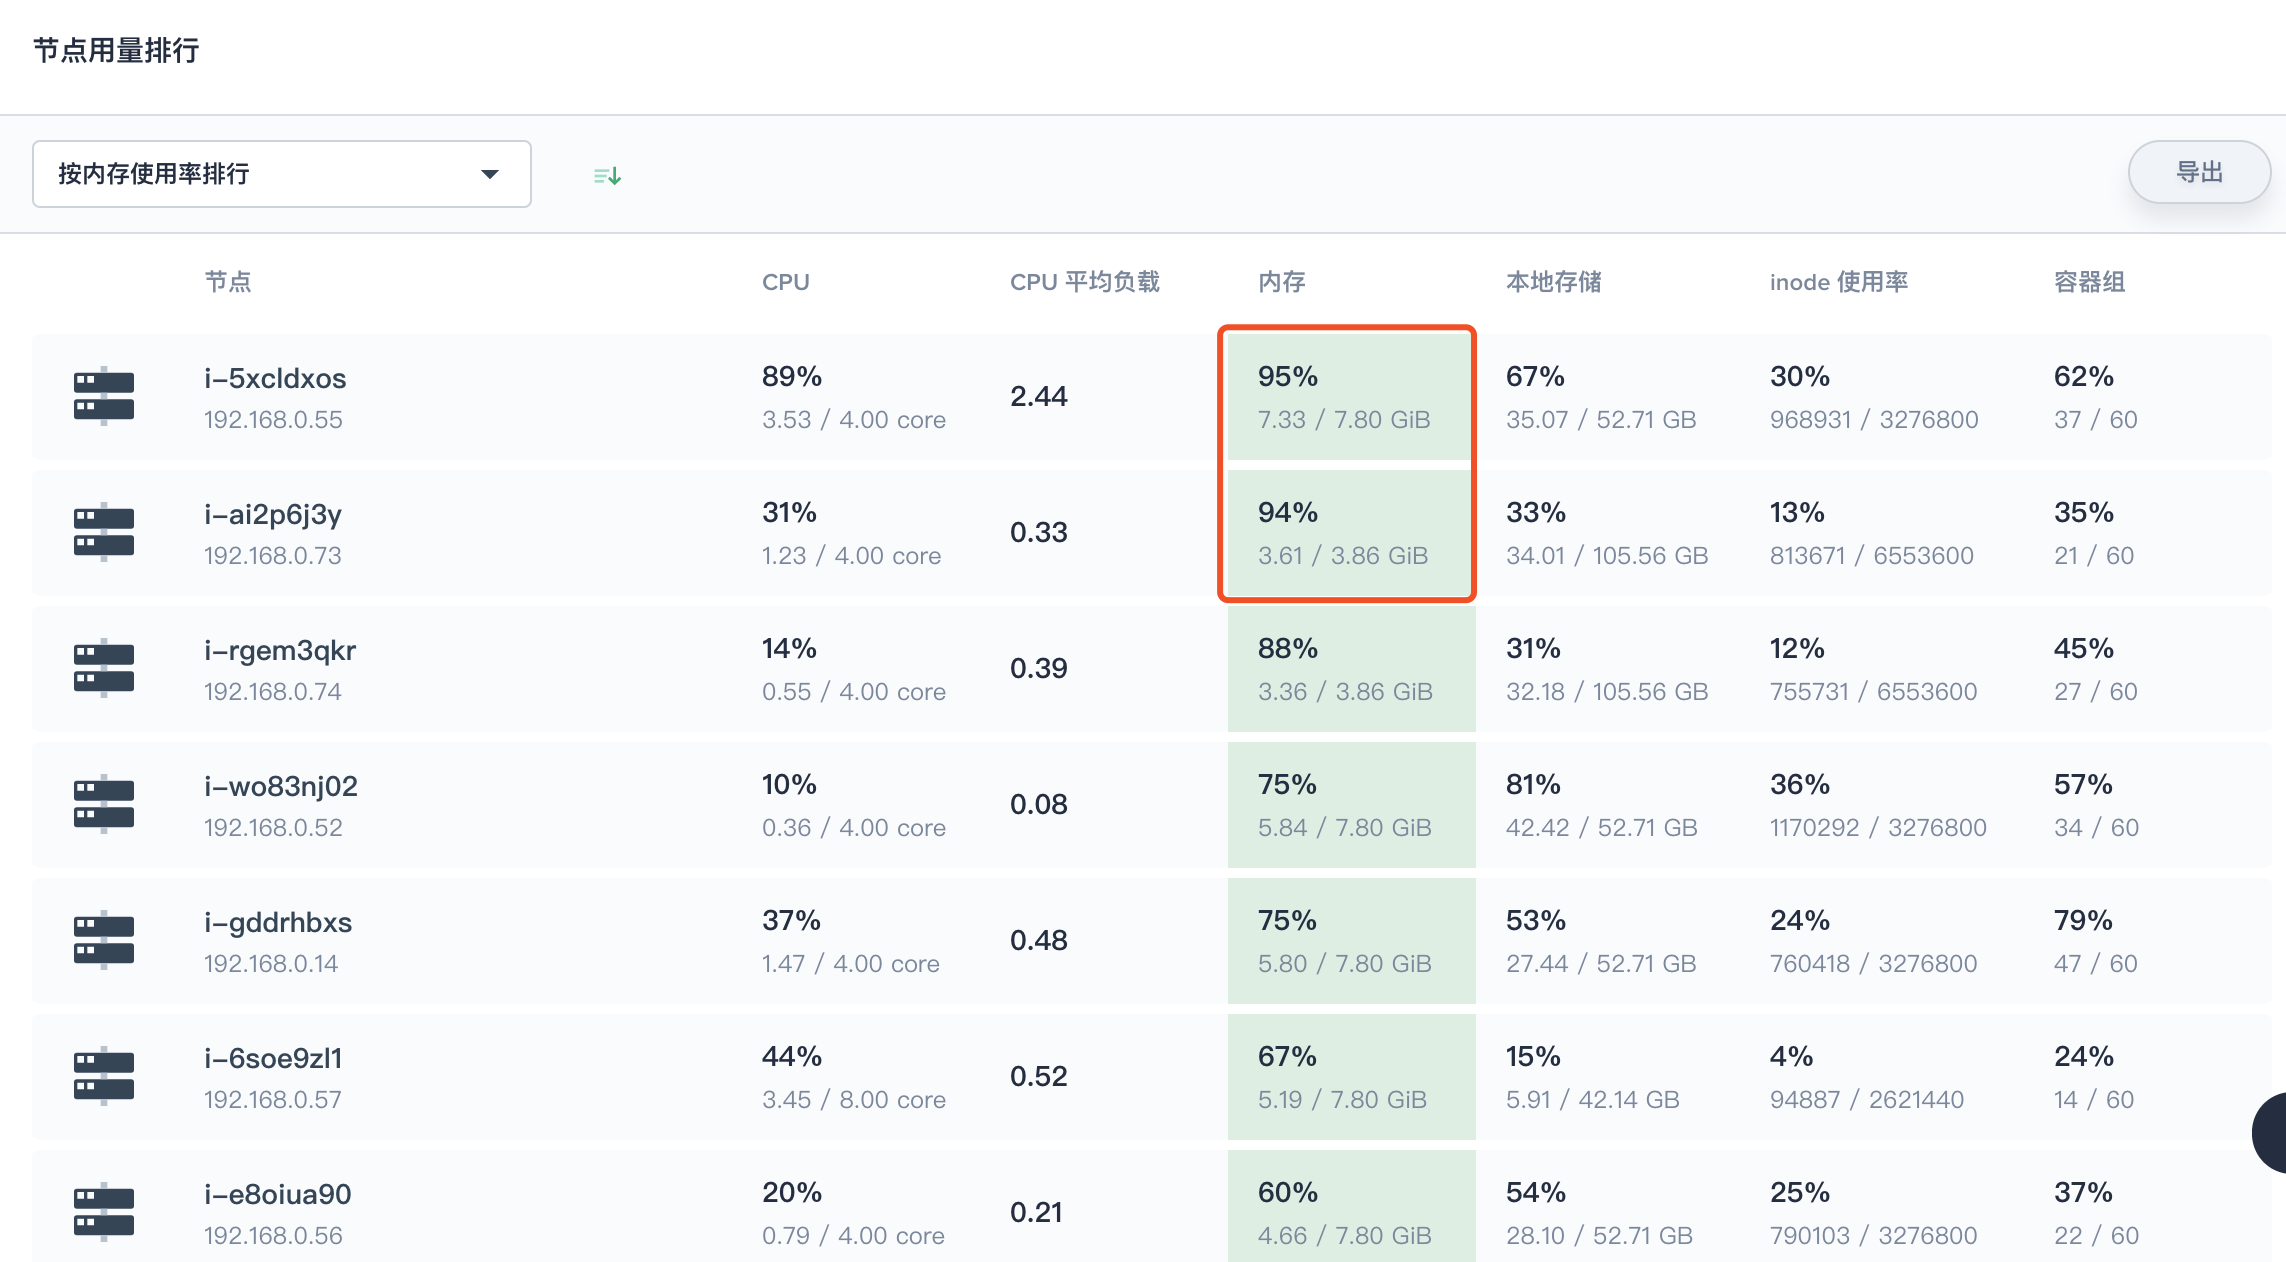This screenshot has width=2286, height=1262.
Task: Open node i-5xcldxos
Action: [x=275, y=378]
